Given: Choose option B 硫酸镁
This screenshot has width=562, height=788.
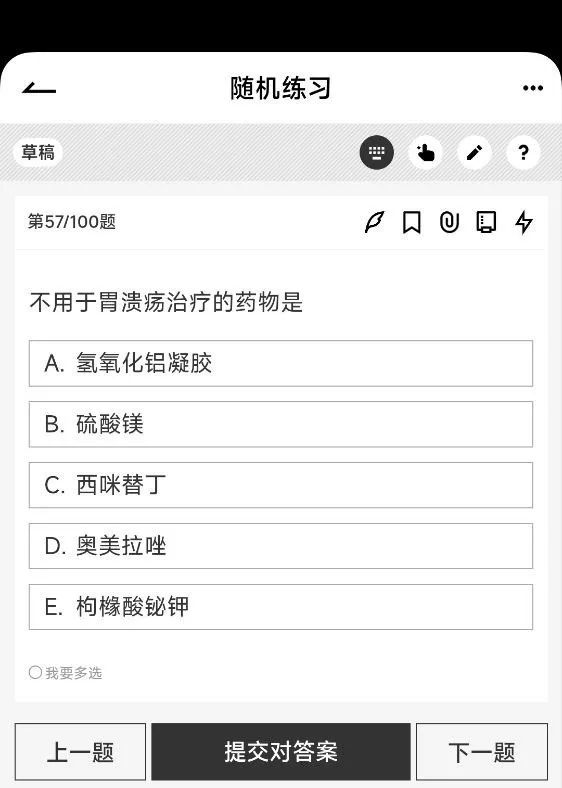Looking at the screenshot, I should [281, 424].
